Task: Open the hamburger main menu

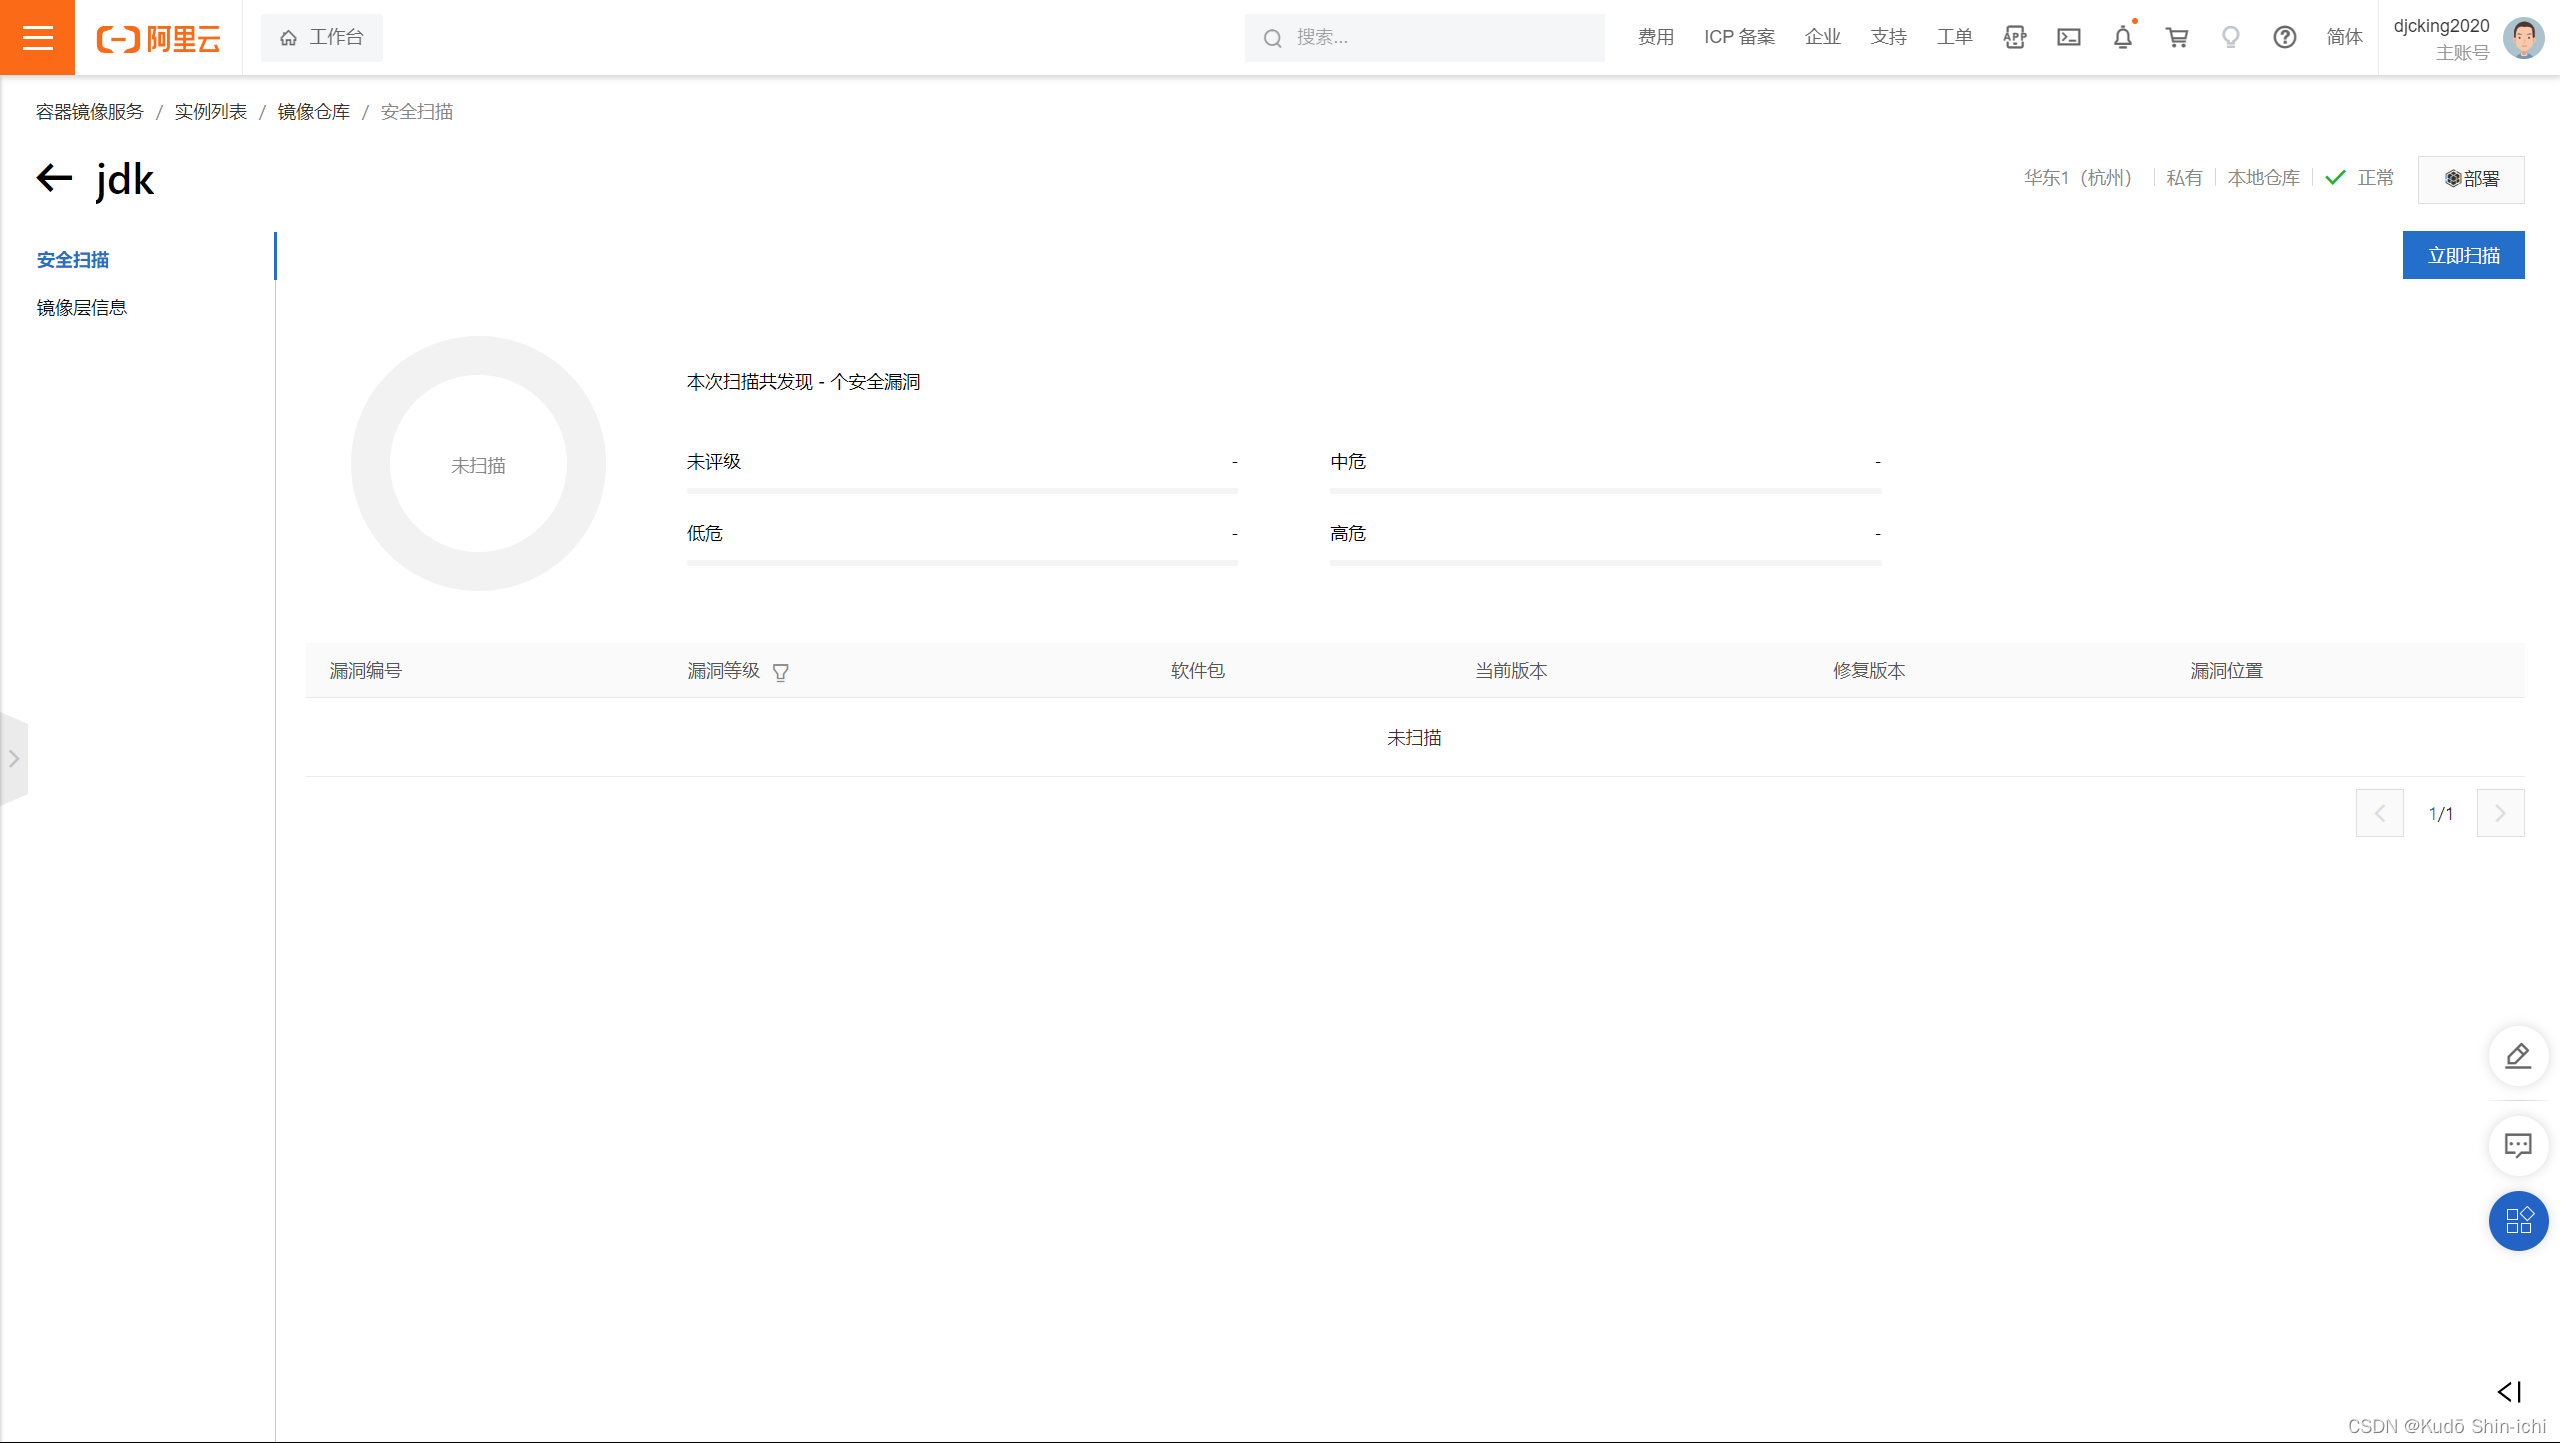Action: (37, 37)
